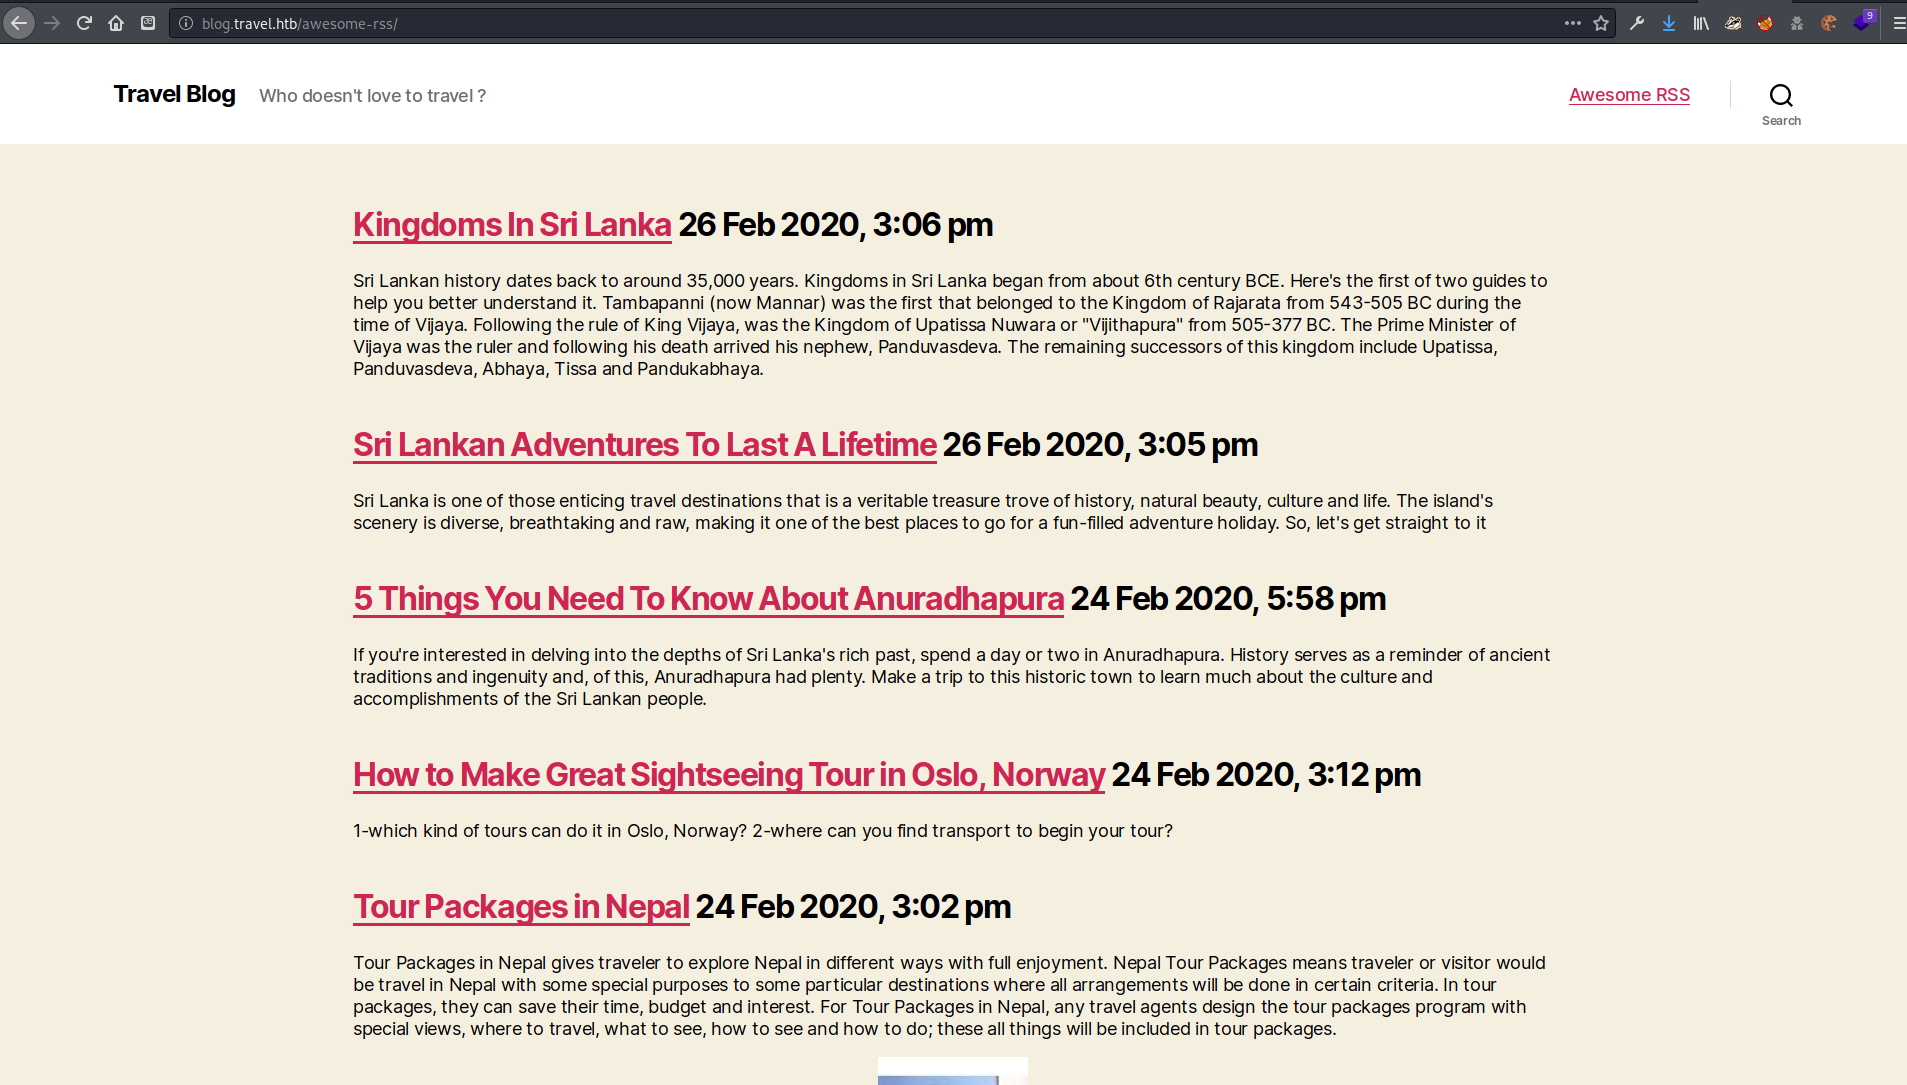Click the browser back arrow button
Viewport: 1907px width, 1085px height.
point(19,23)
